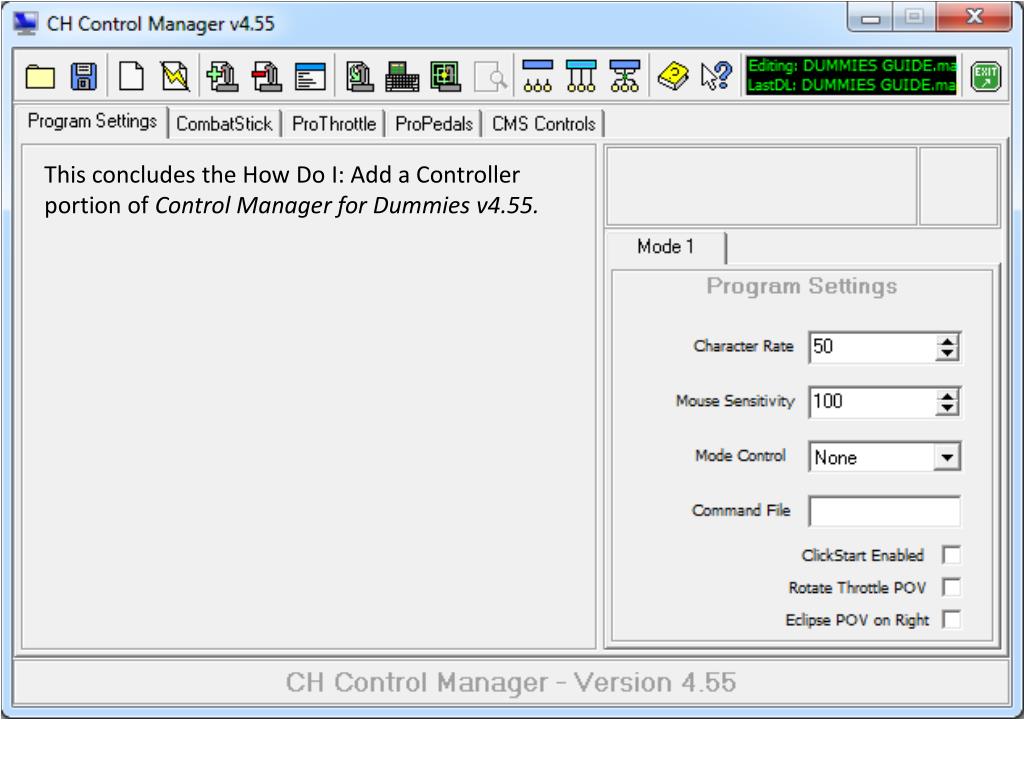Click the Command File text box
Screen dimensions: 1024x768
[884, 511]
